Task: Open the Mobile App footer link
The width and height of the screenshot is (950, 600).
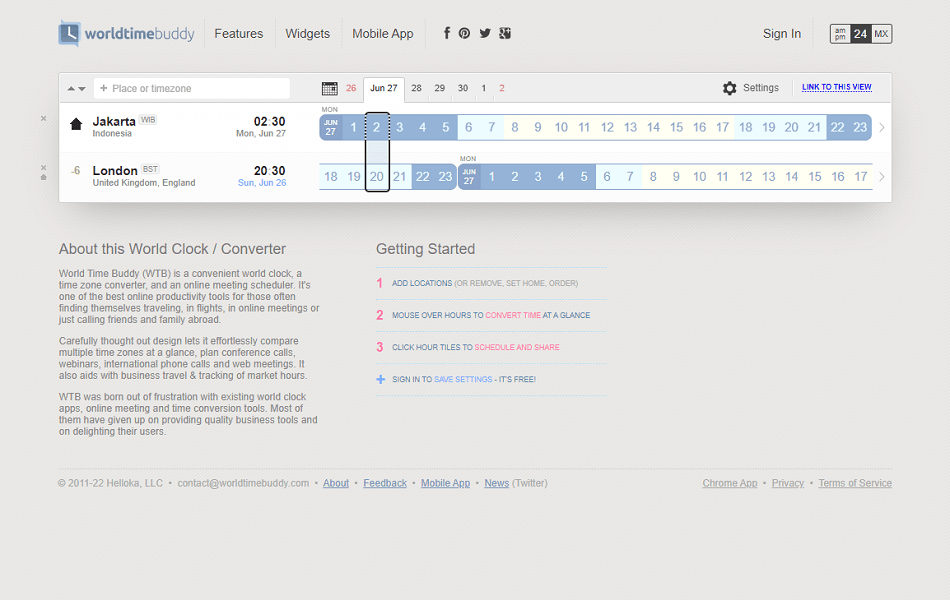Action: point(445,483)
